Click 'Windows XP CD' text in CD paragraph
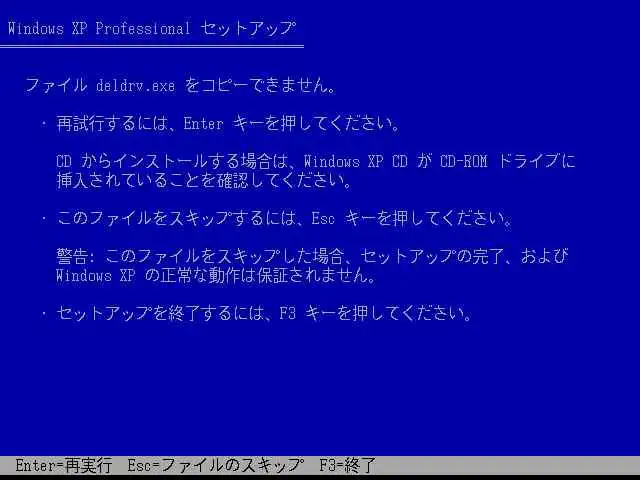Image resolution: width=640 pixels, height=480 pixels. pos(356,161)
